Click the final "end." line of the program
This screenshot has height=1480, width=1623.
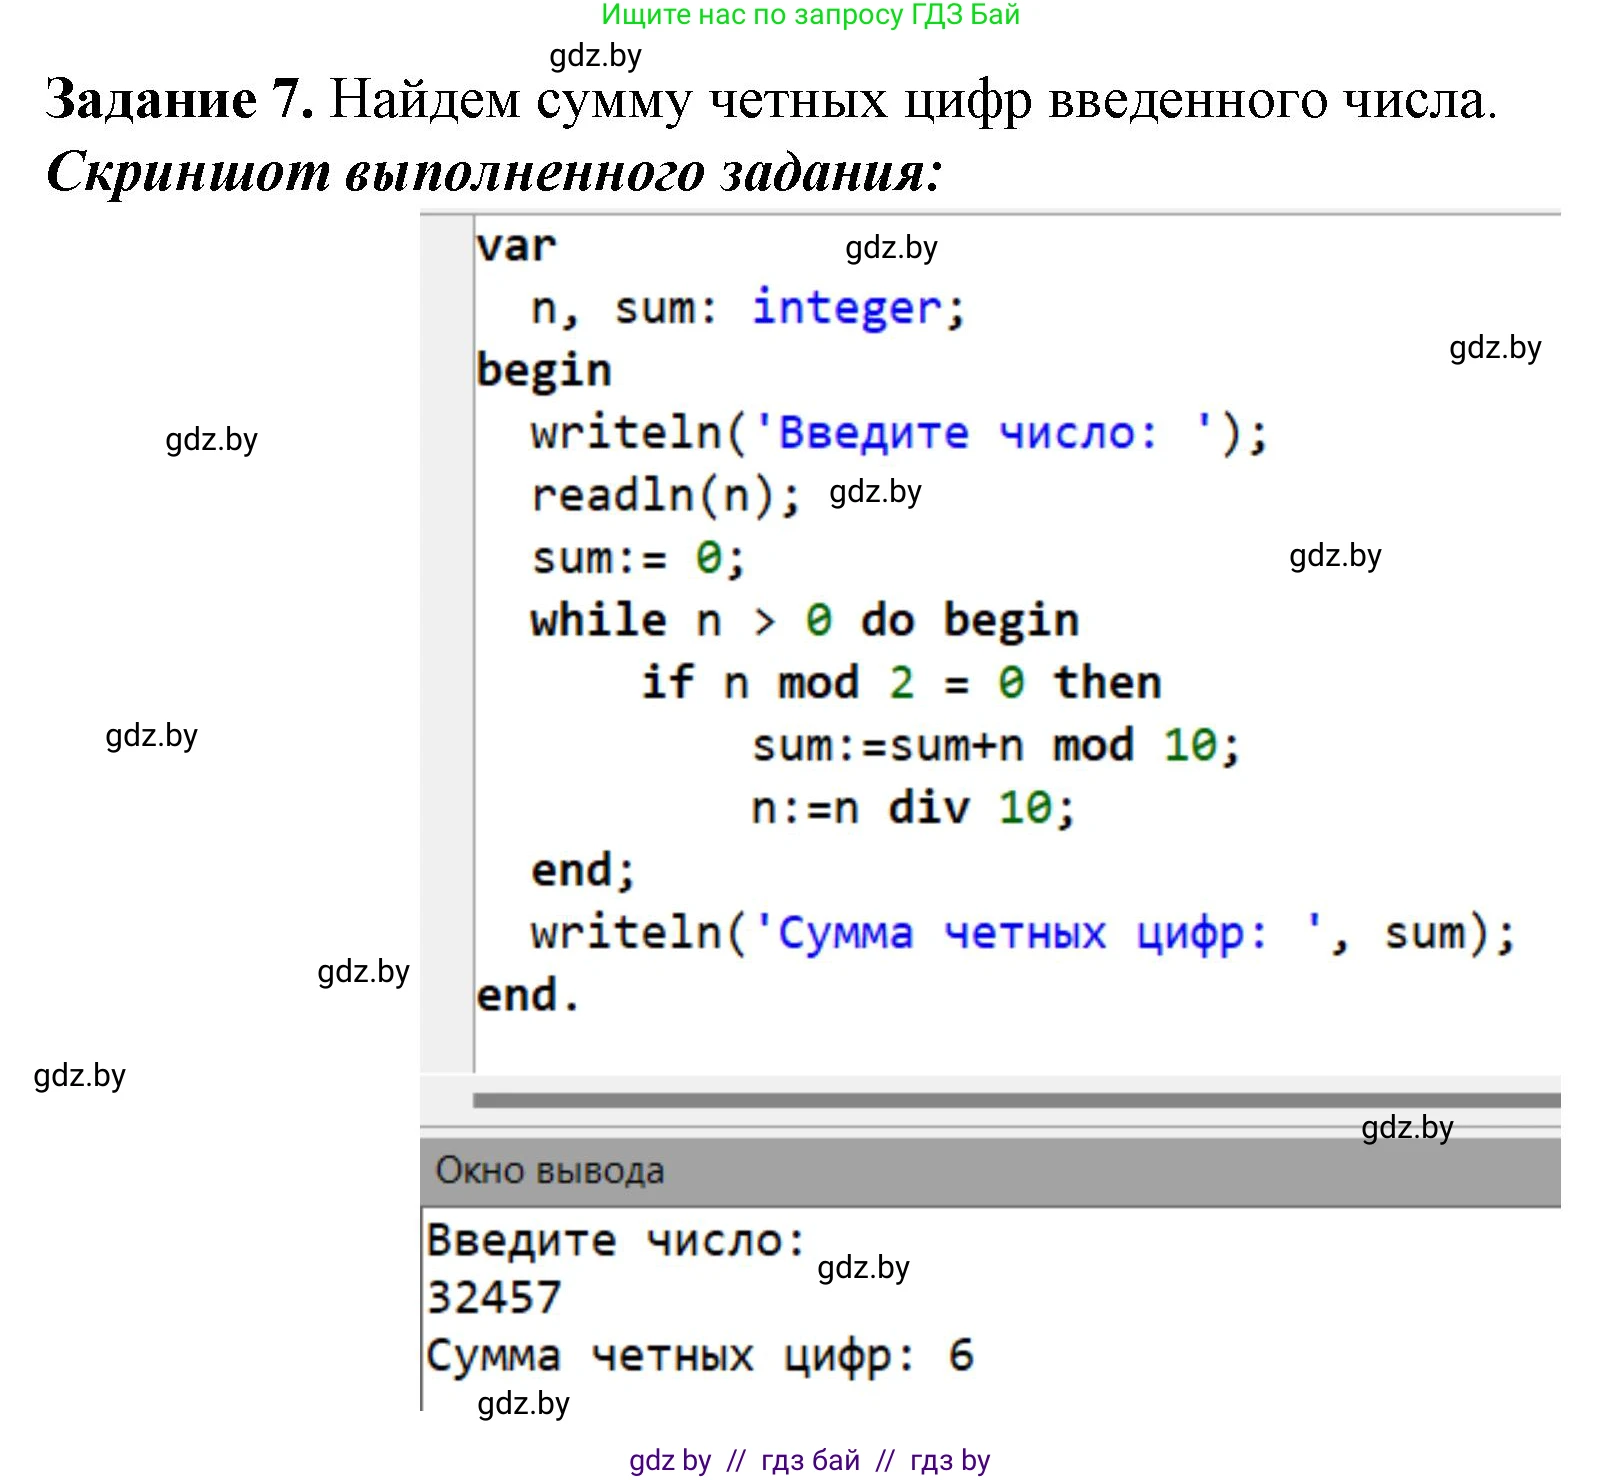pyautogui.click(x=528, y=996)
